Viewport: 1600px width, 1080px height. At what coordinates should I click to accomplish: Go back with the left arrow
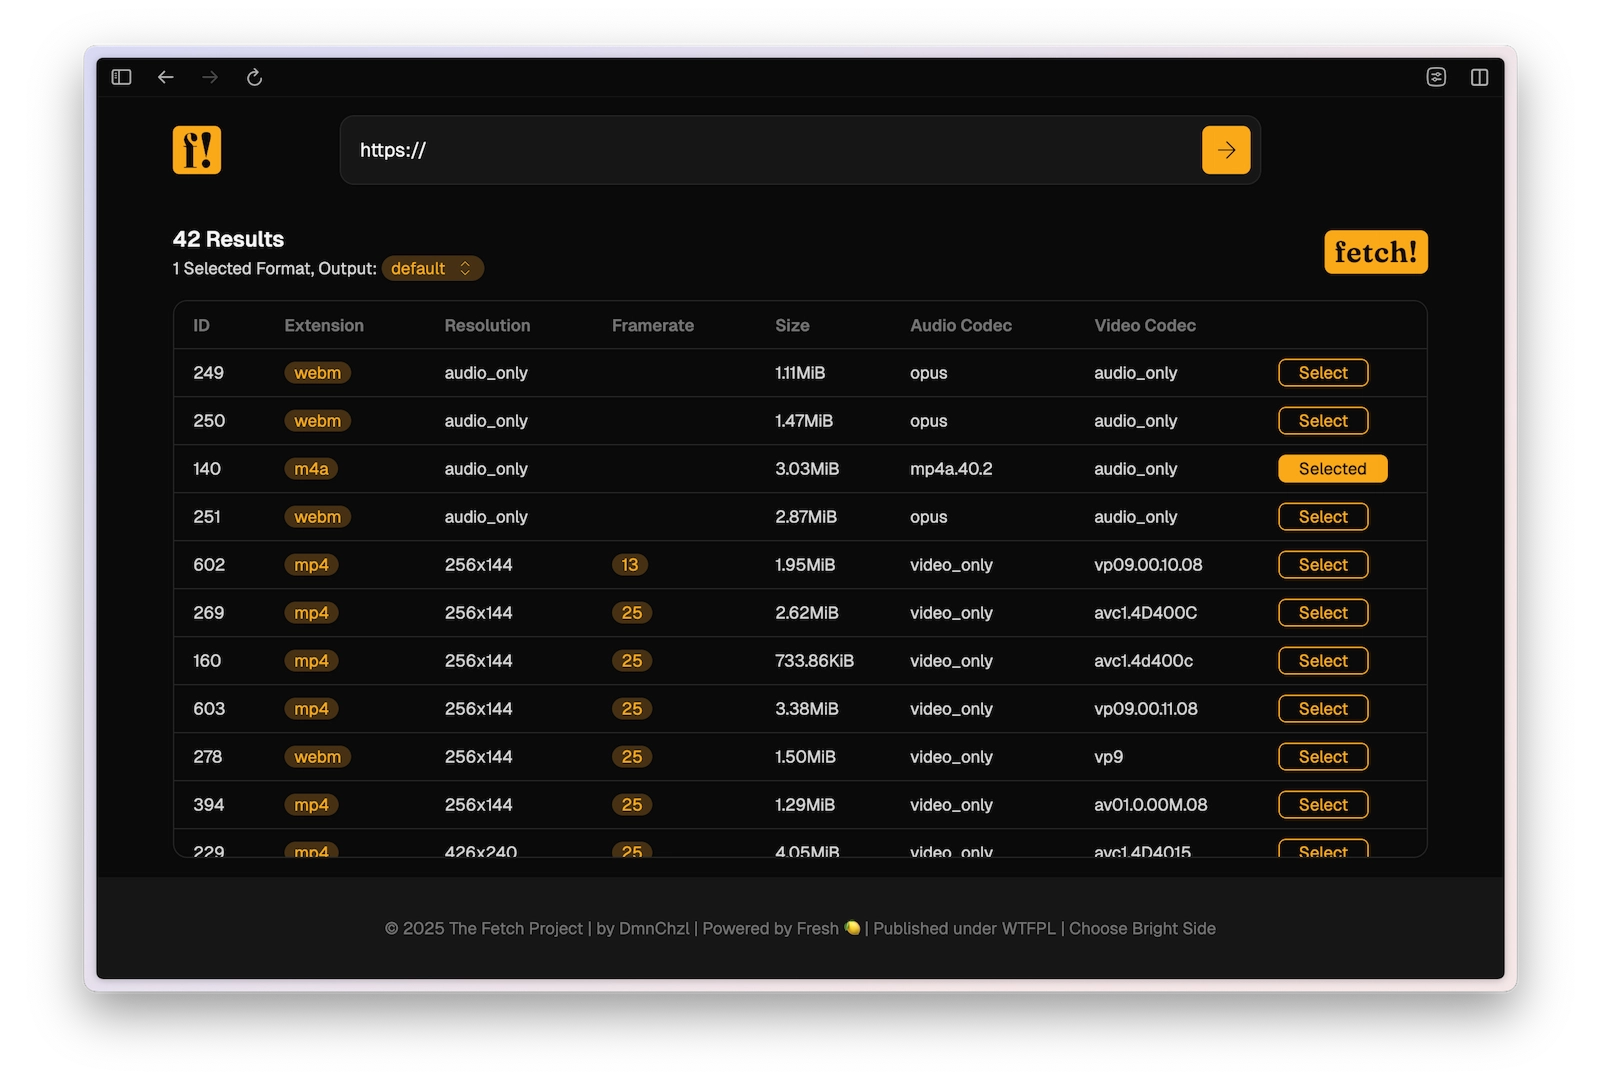point(166,77)
